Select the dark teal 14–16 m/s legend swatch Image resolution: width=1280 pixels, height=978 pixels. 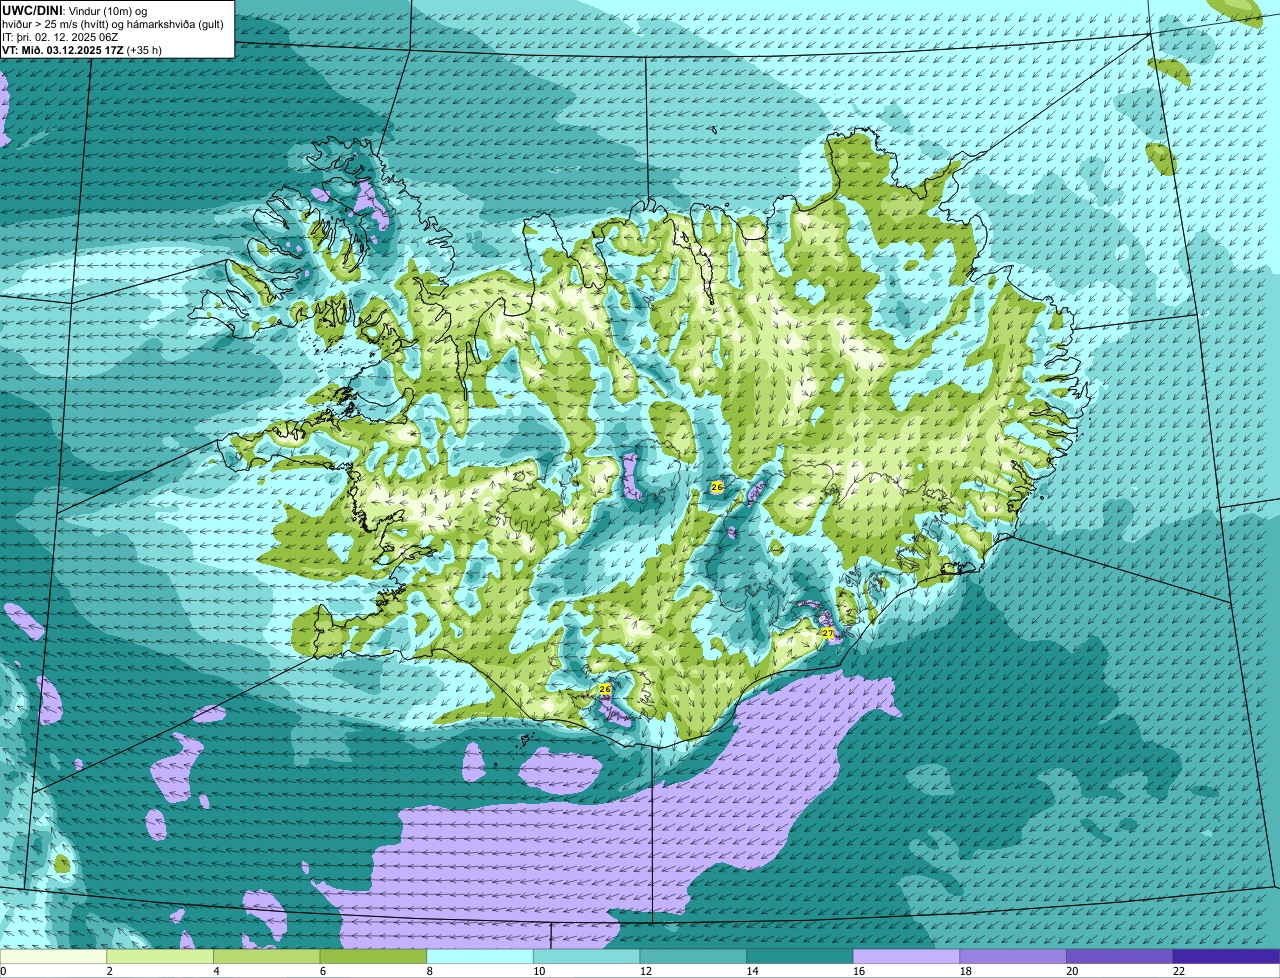pos(800,957)
